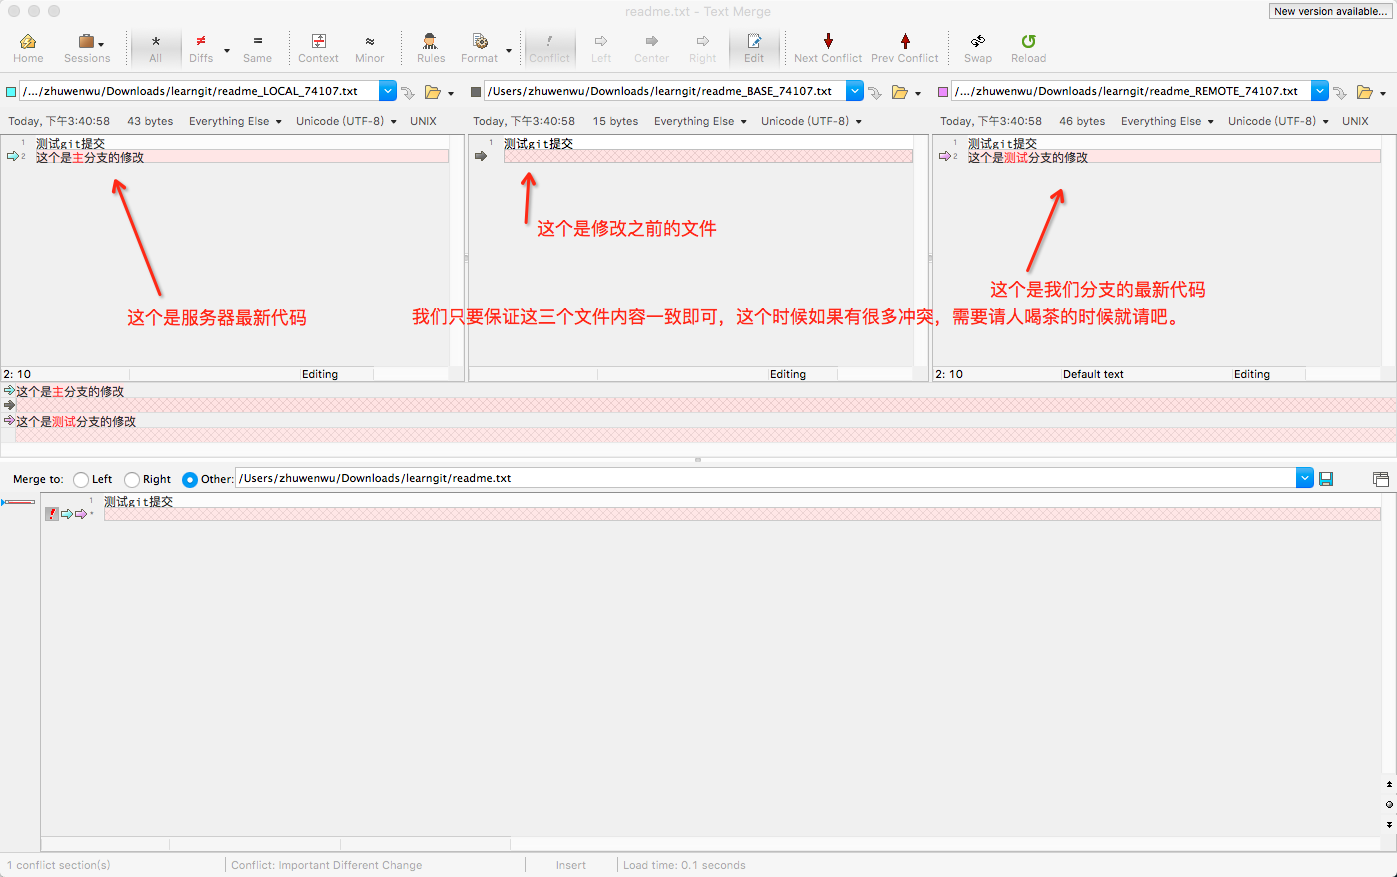
Task: Take the Right side change
Action: point(703,47)
